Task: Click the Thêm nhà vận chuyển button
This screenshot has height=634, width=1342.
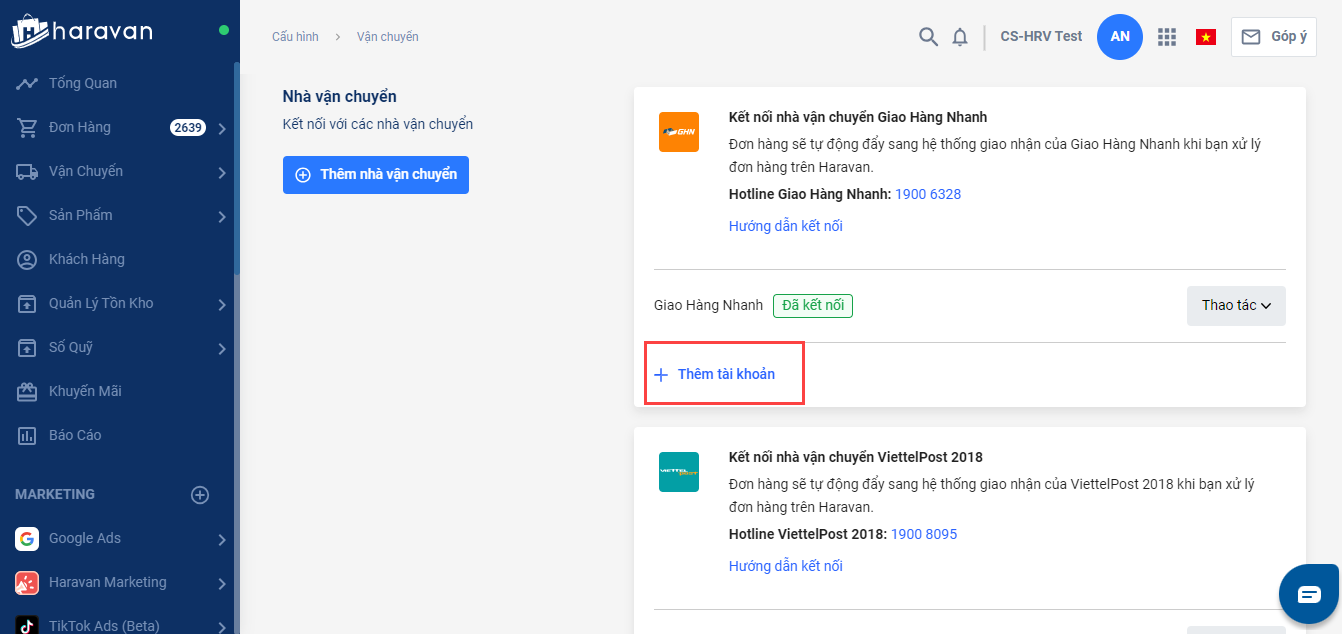Action: tap(376, 174)
